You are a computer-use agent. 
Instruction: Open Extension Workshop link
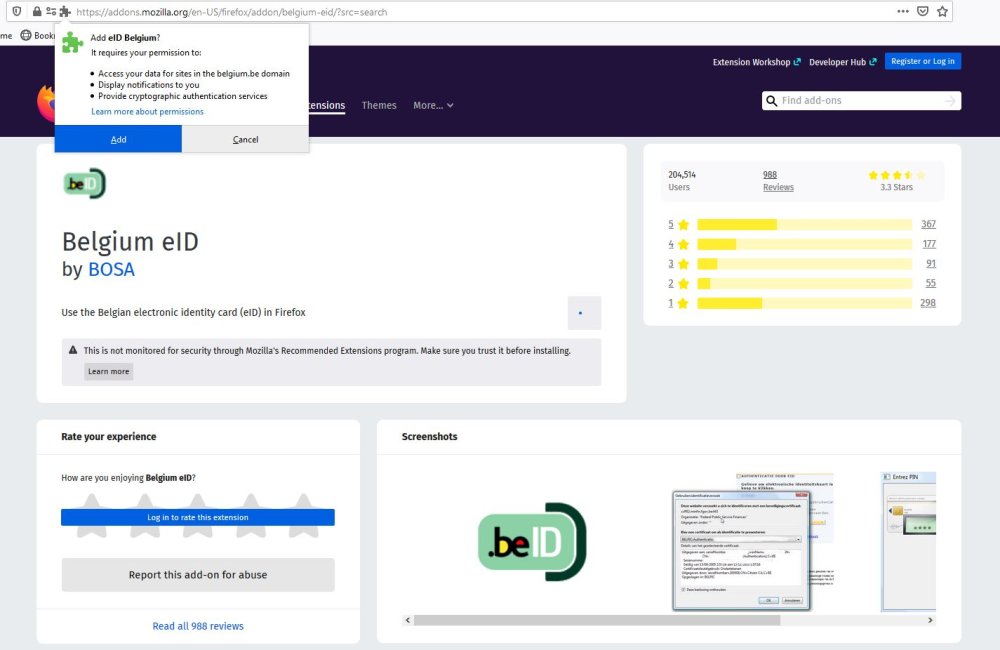pos(756,62)
